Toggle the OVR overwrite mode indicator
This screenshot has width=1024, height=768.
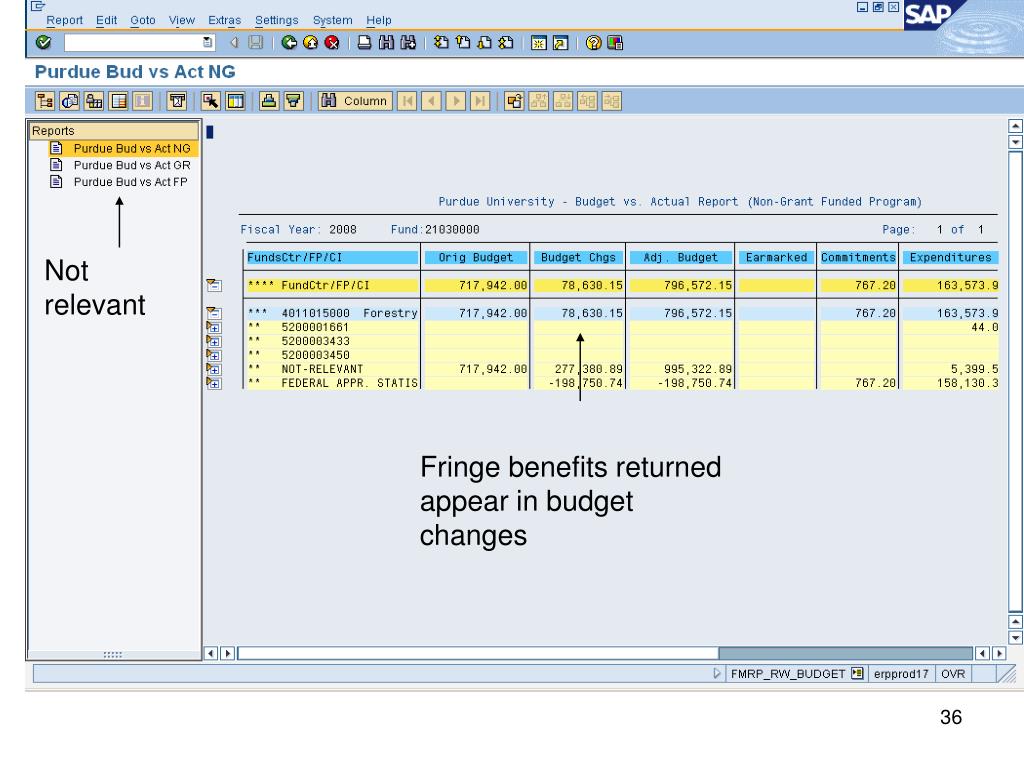point(953,673)
